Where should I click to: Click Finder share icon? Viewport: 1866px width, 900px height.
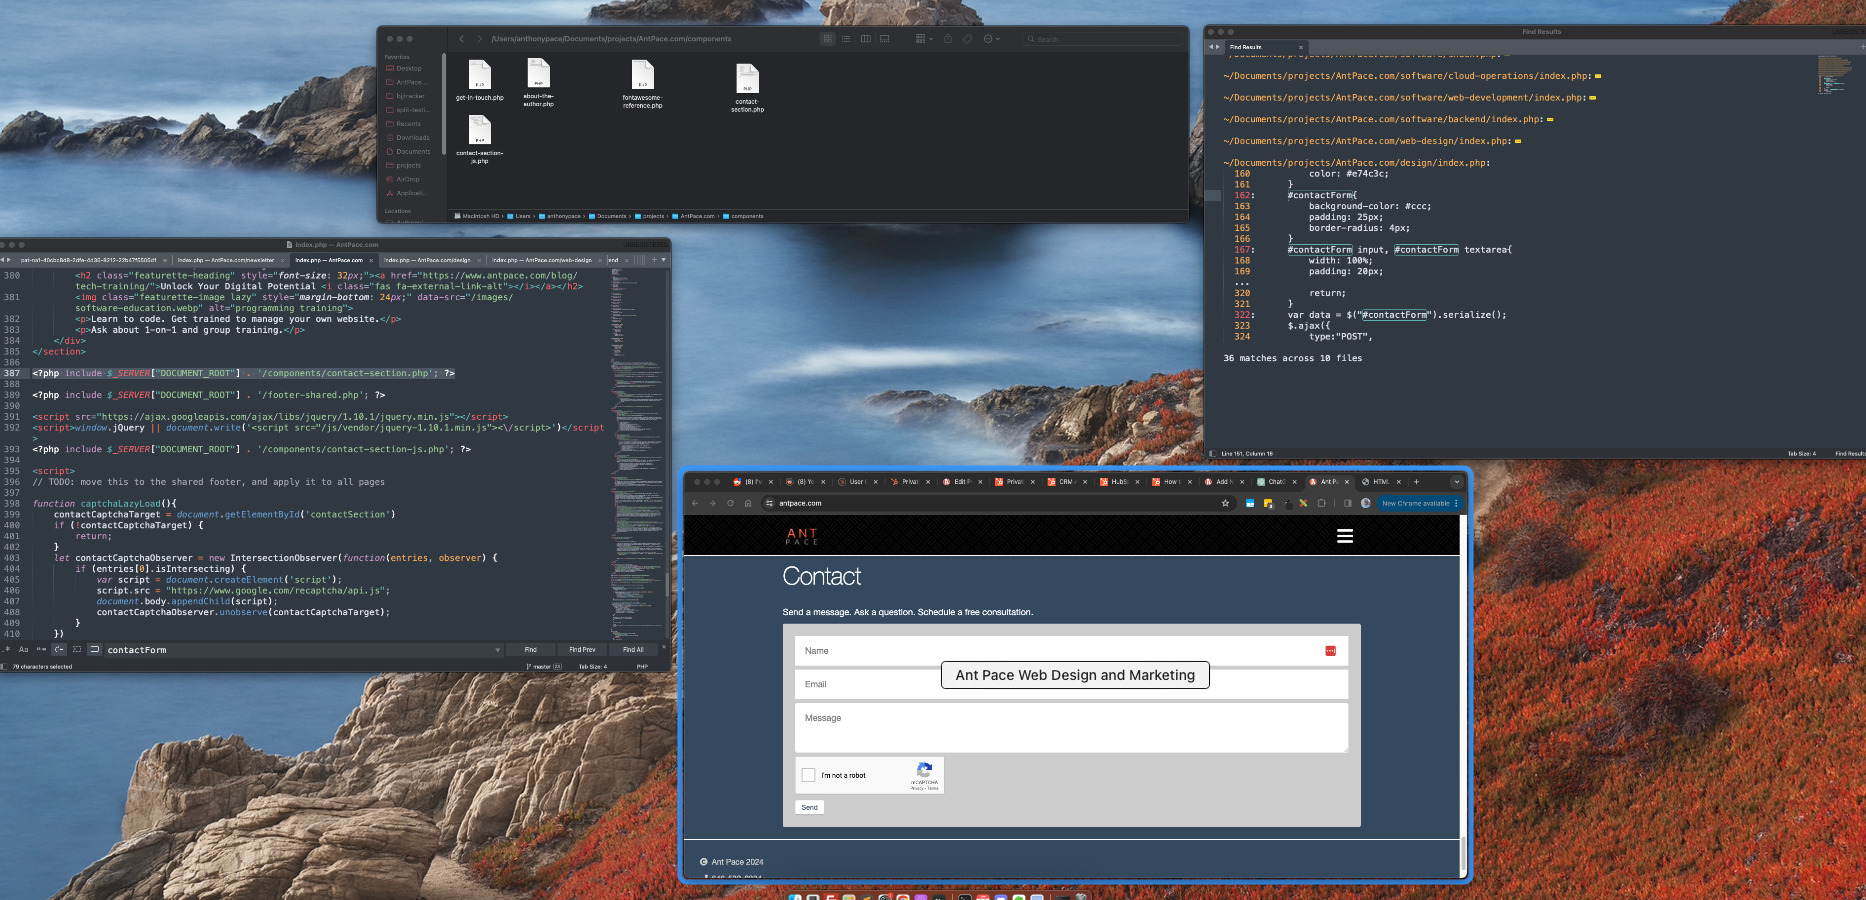(949, 39)
